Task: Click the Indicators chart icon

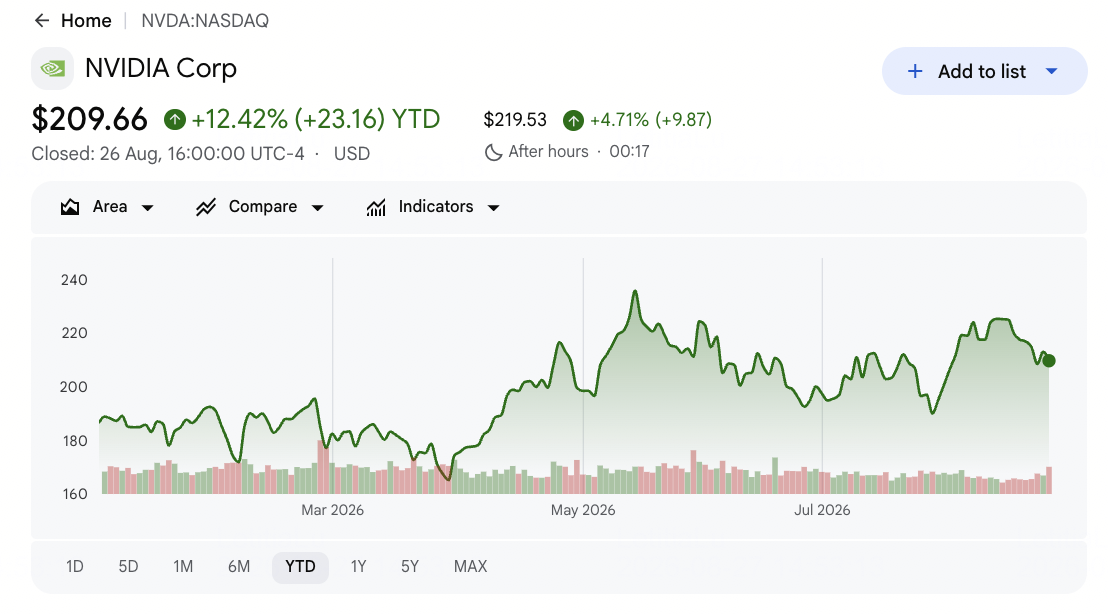Action: pos(376,207)
